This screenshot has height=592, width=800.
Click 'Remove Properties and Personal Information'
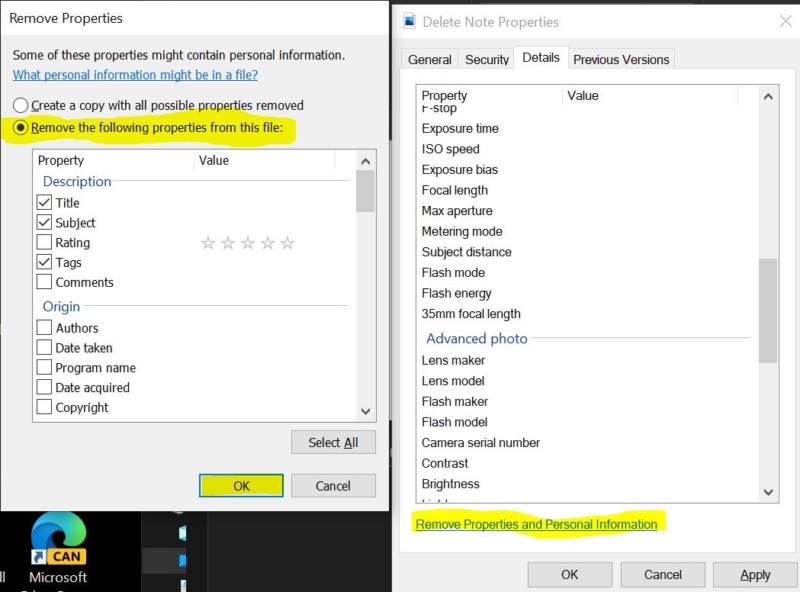(537, 524)
